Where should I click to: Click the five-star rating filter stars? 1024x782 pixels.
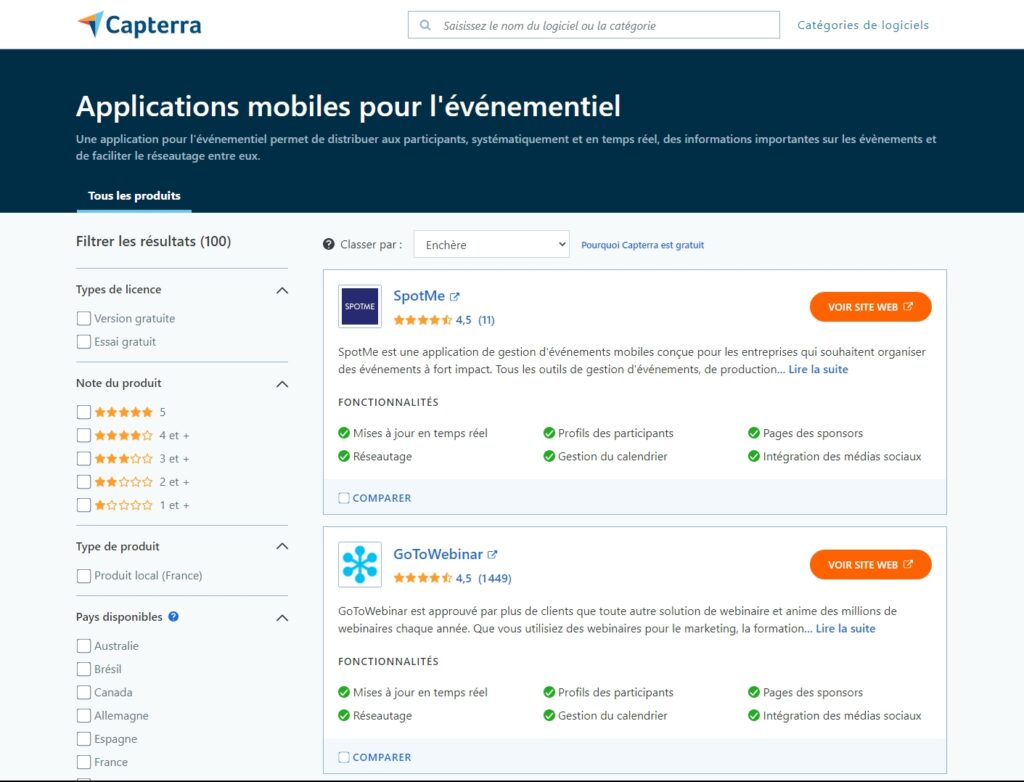(x=123, y=412)
